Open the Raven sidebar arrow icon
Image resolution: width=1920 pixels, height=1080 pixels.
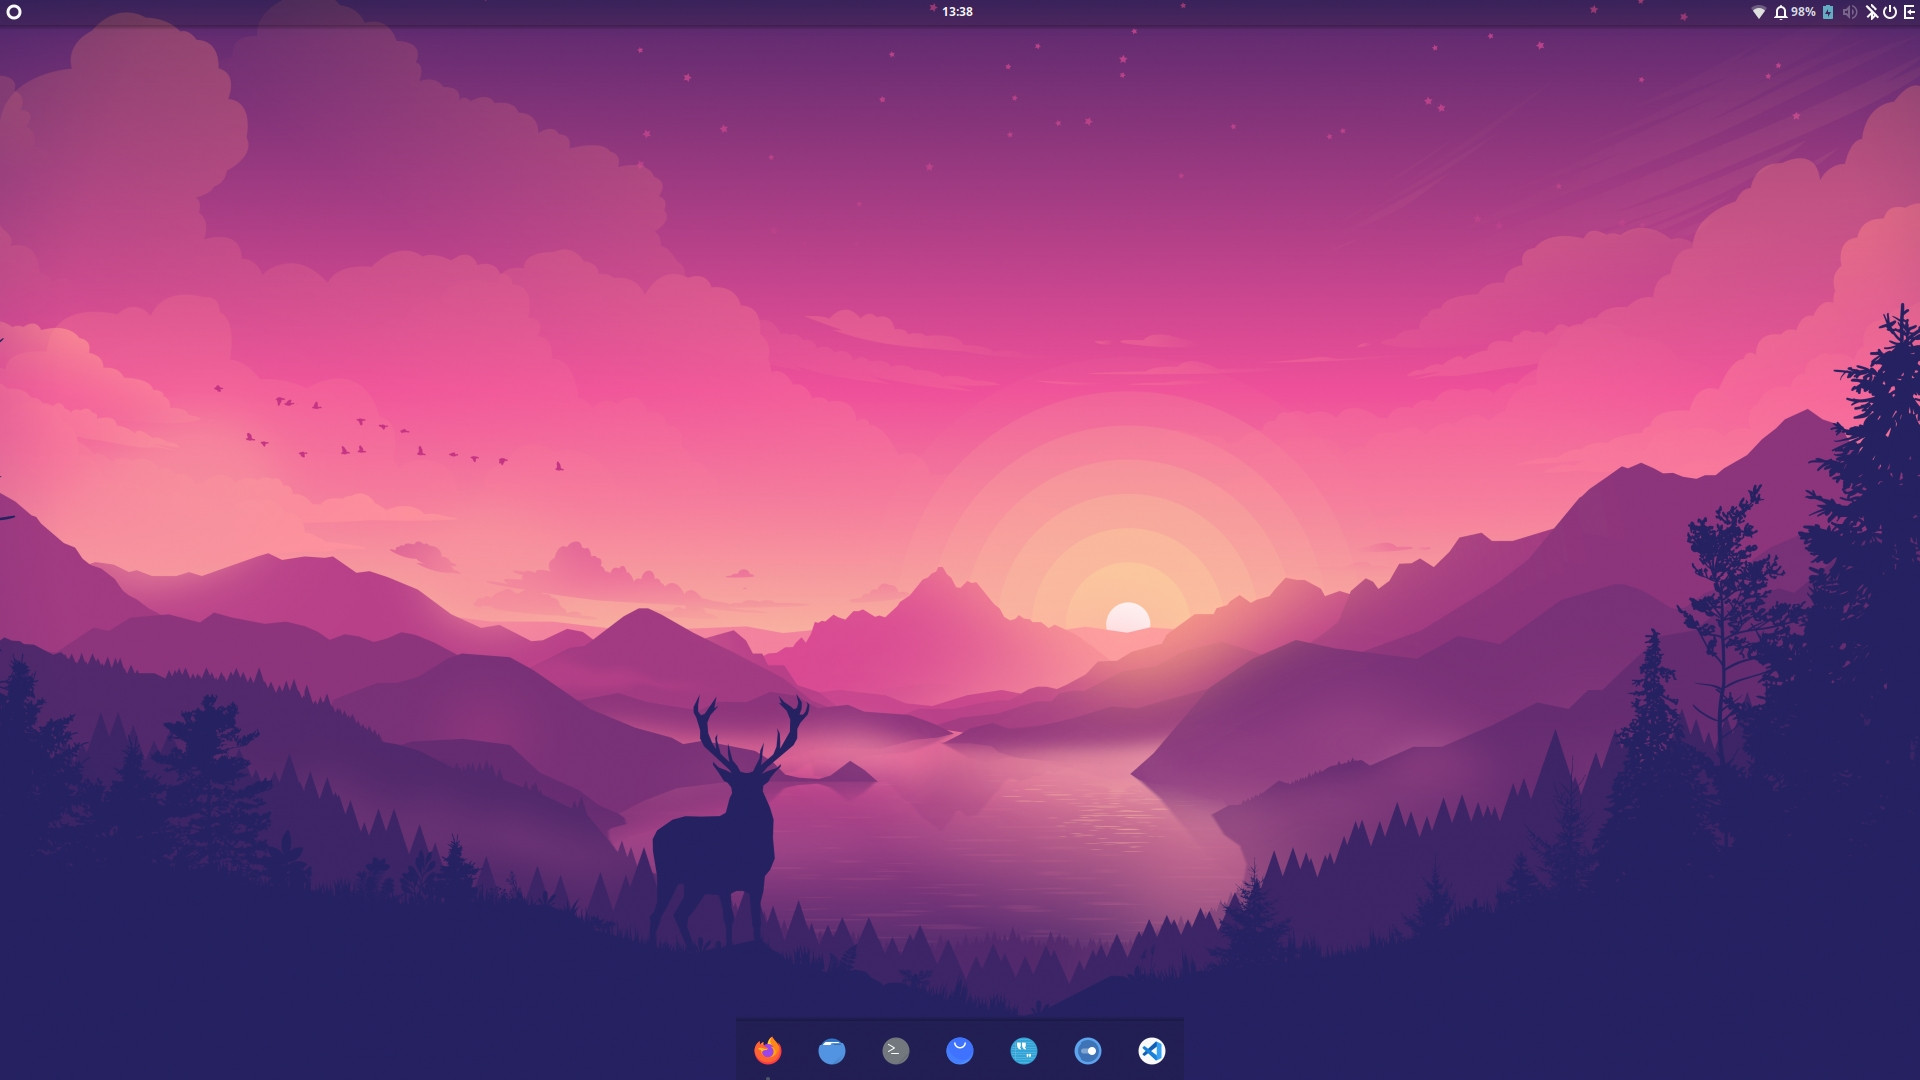pyautogui.click(x=1909, y=12)
